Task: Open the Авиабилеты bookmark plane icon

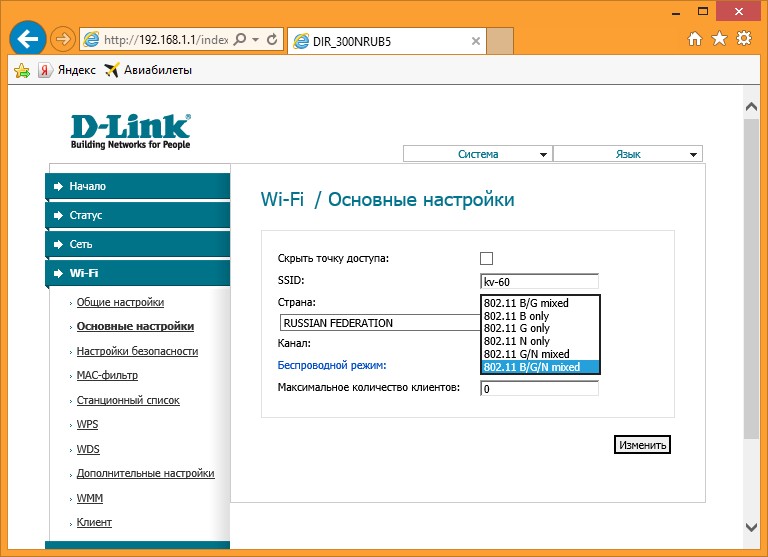Action: point(112,70)
